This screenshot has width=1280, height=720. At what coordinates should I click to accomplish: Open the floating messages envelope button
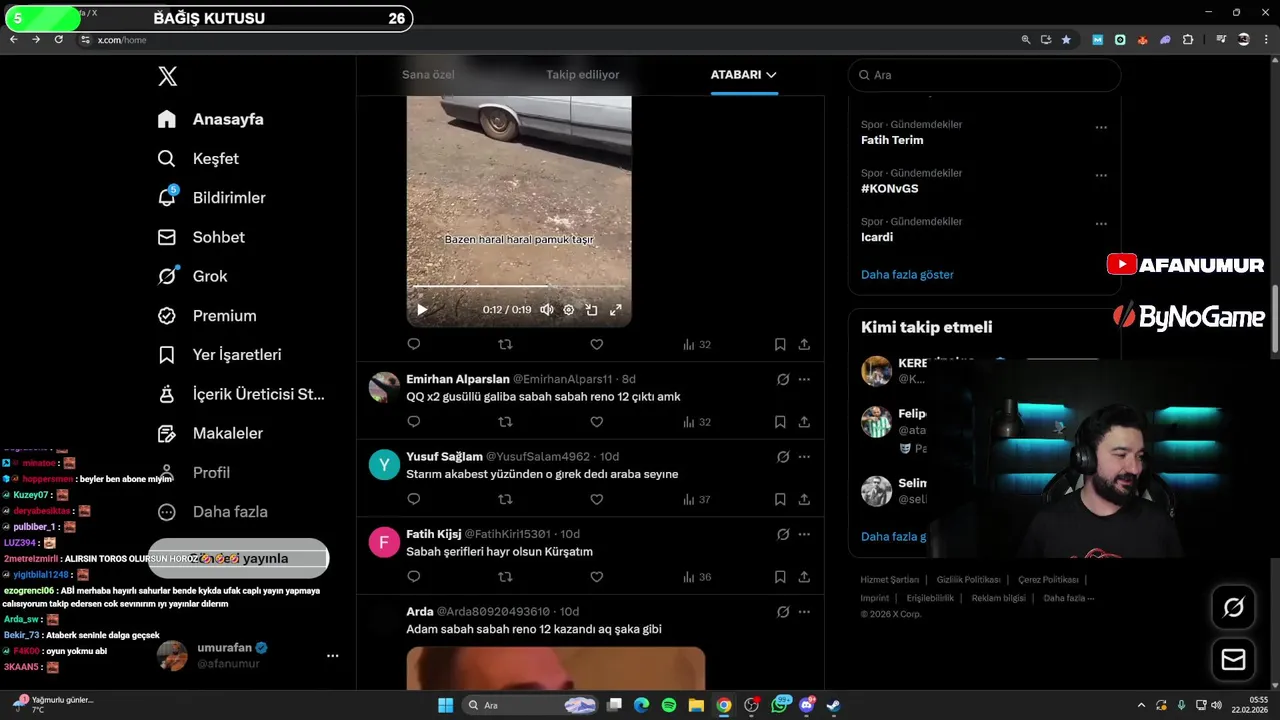coord(1234,660)
